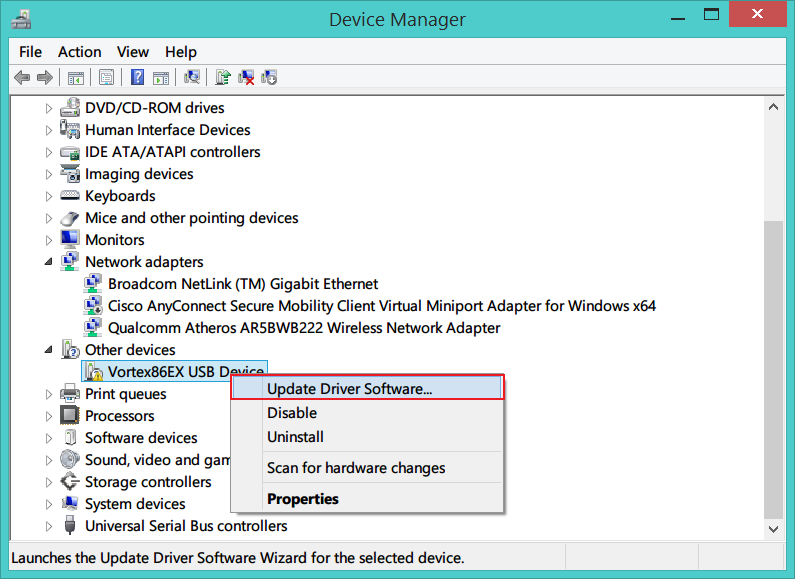Select the Broadcom NetLink Gigabit Ethernet adapter
The image size is (795, 579).
[x=243, y=284]
